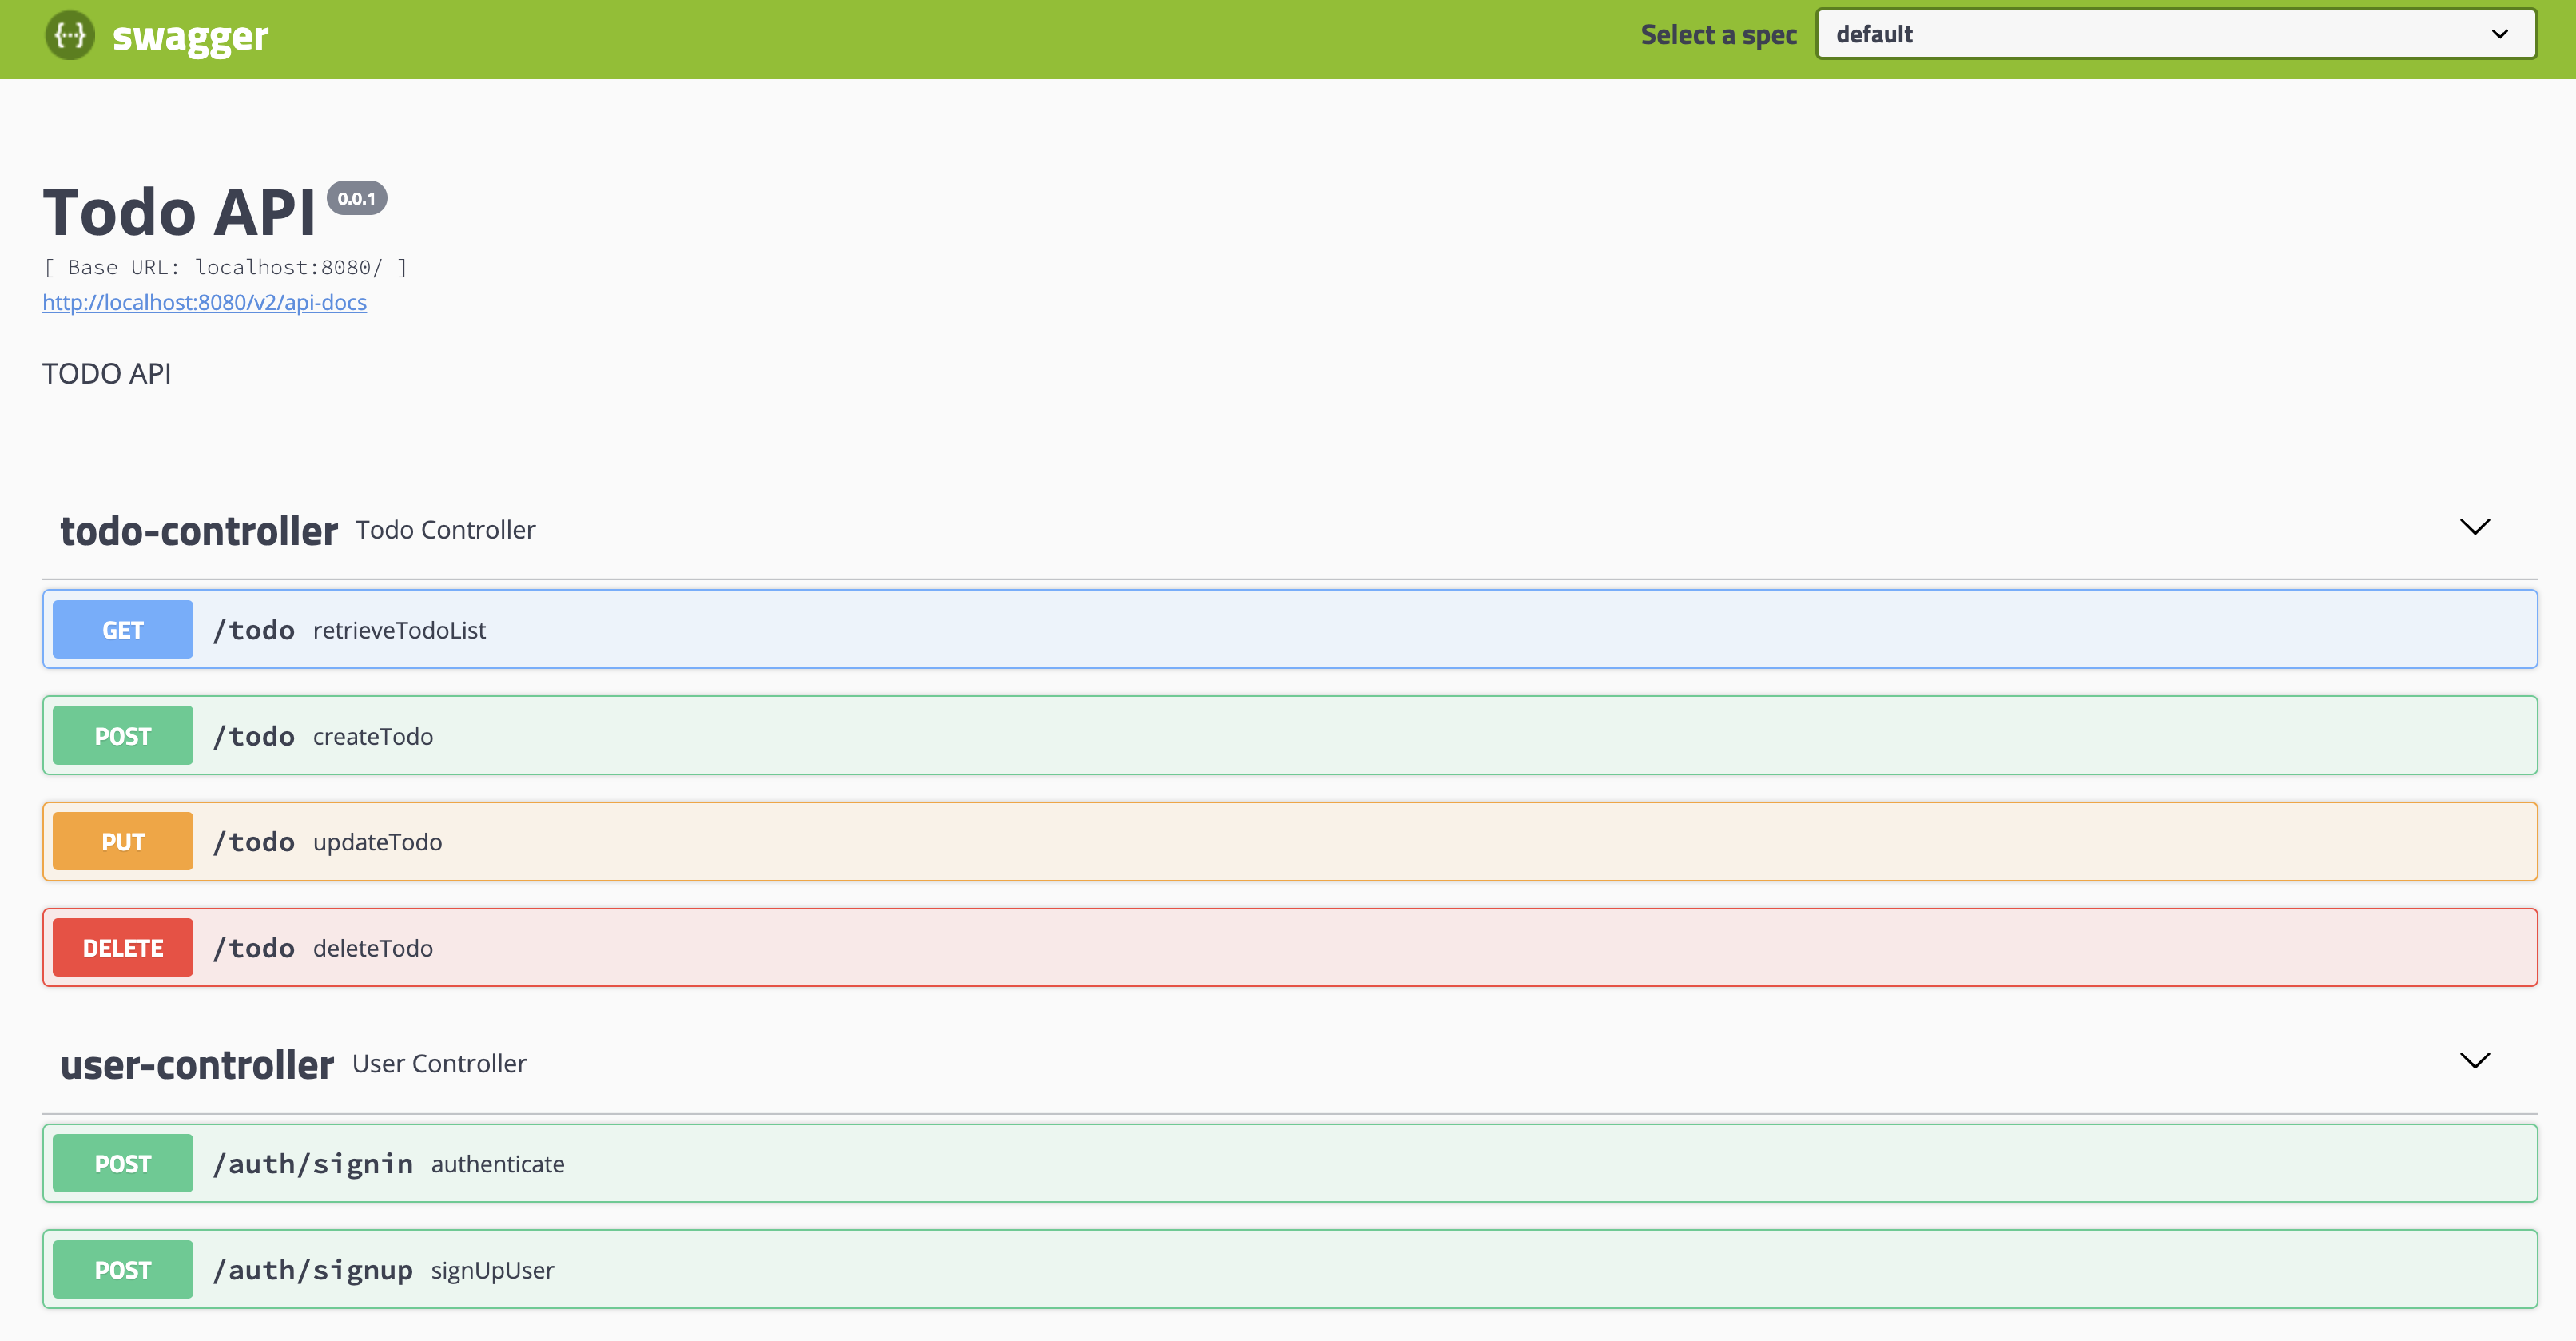Select the user-controller section title

point(196,1064)
